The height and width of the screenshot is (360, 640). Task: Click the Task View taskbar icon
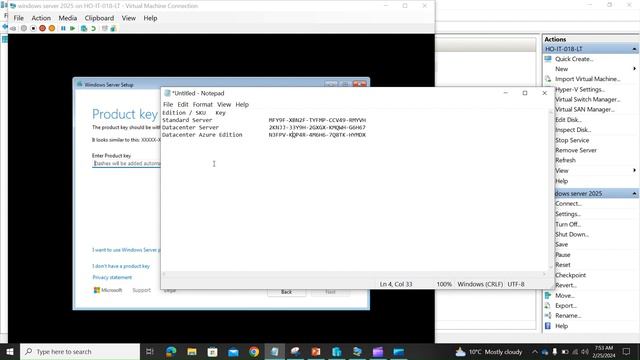(150, 351)
